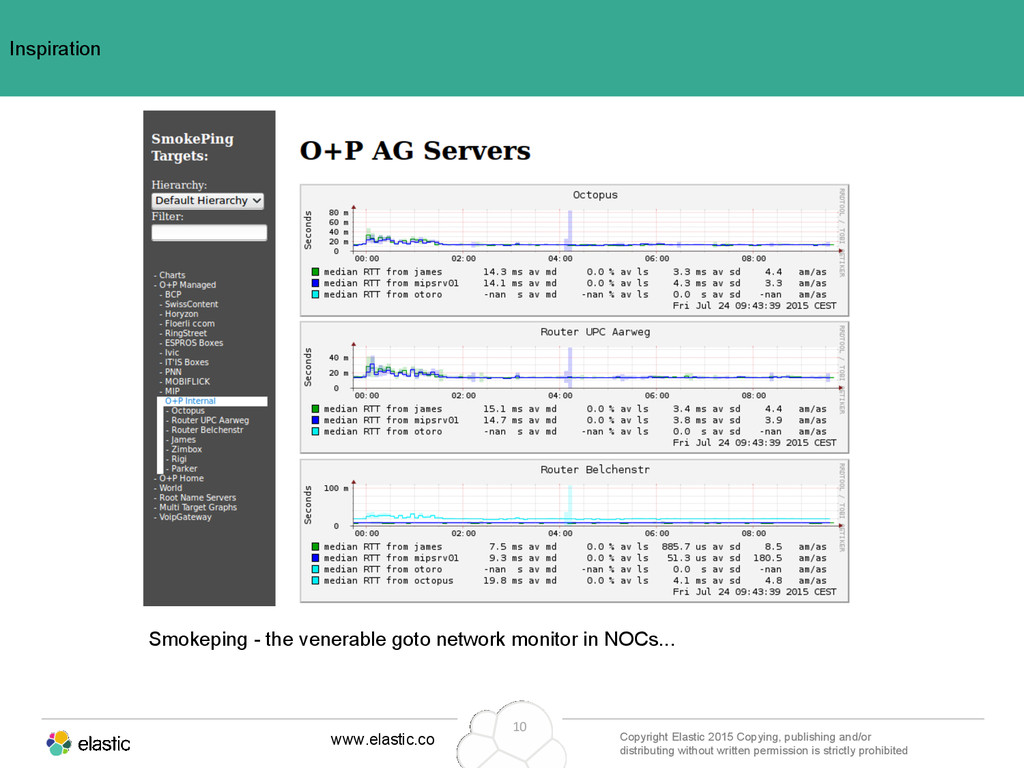
Task: Click 'median RTT from otoro' in Octopus legend
Action: pos(383,295)
